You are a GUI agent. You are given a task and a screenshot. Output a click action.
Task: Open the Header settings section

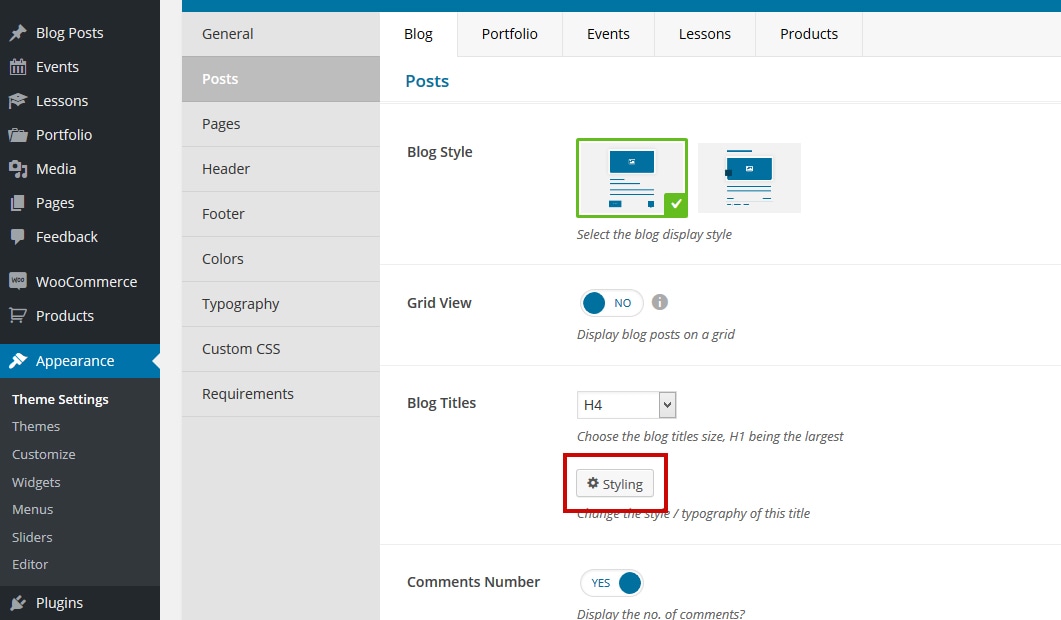[x=281, y=169]
